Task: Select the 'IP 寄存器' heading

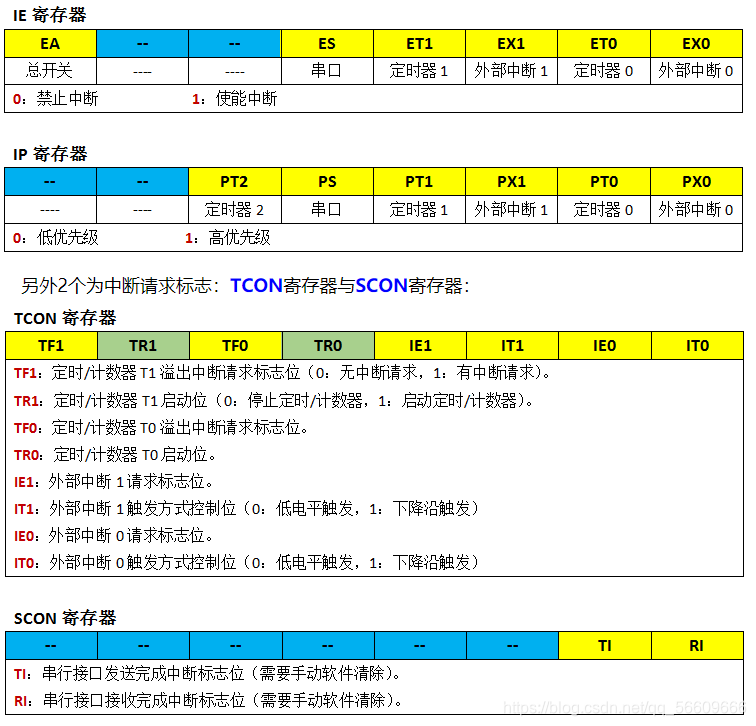Action: (x=50, y=154)
